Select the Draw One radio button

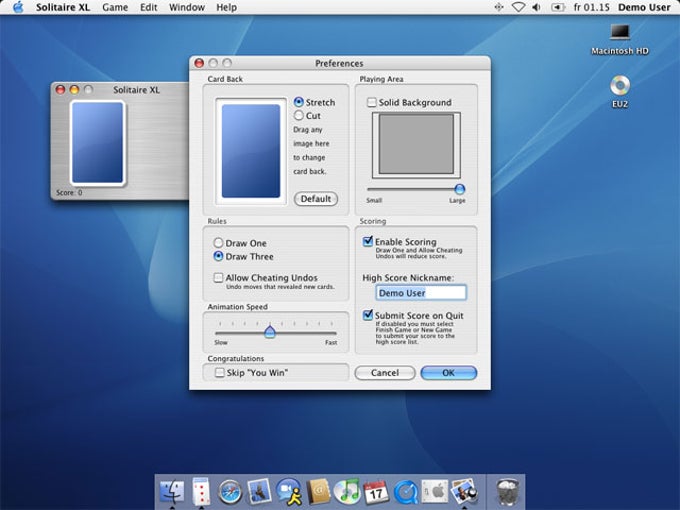point(218,243)
